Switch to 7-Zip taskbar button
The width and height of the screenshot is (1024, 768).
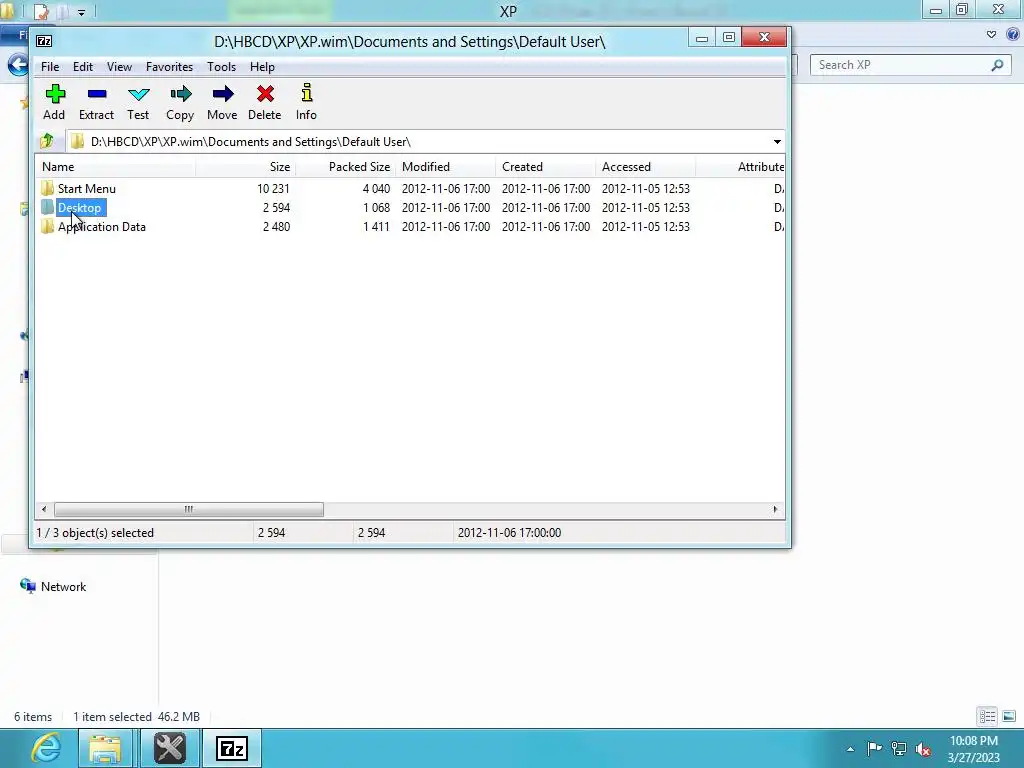pos(232,748)
